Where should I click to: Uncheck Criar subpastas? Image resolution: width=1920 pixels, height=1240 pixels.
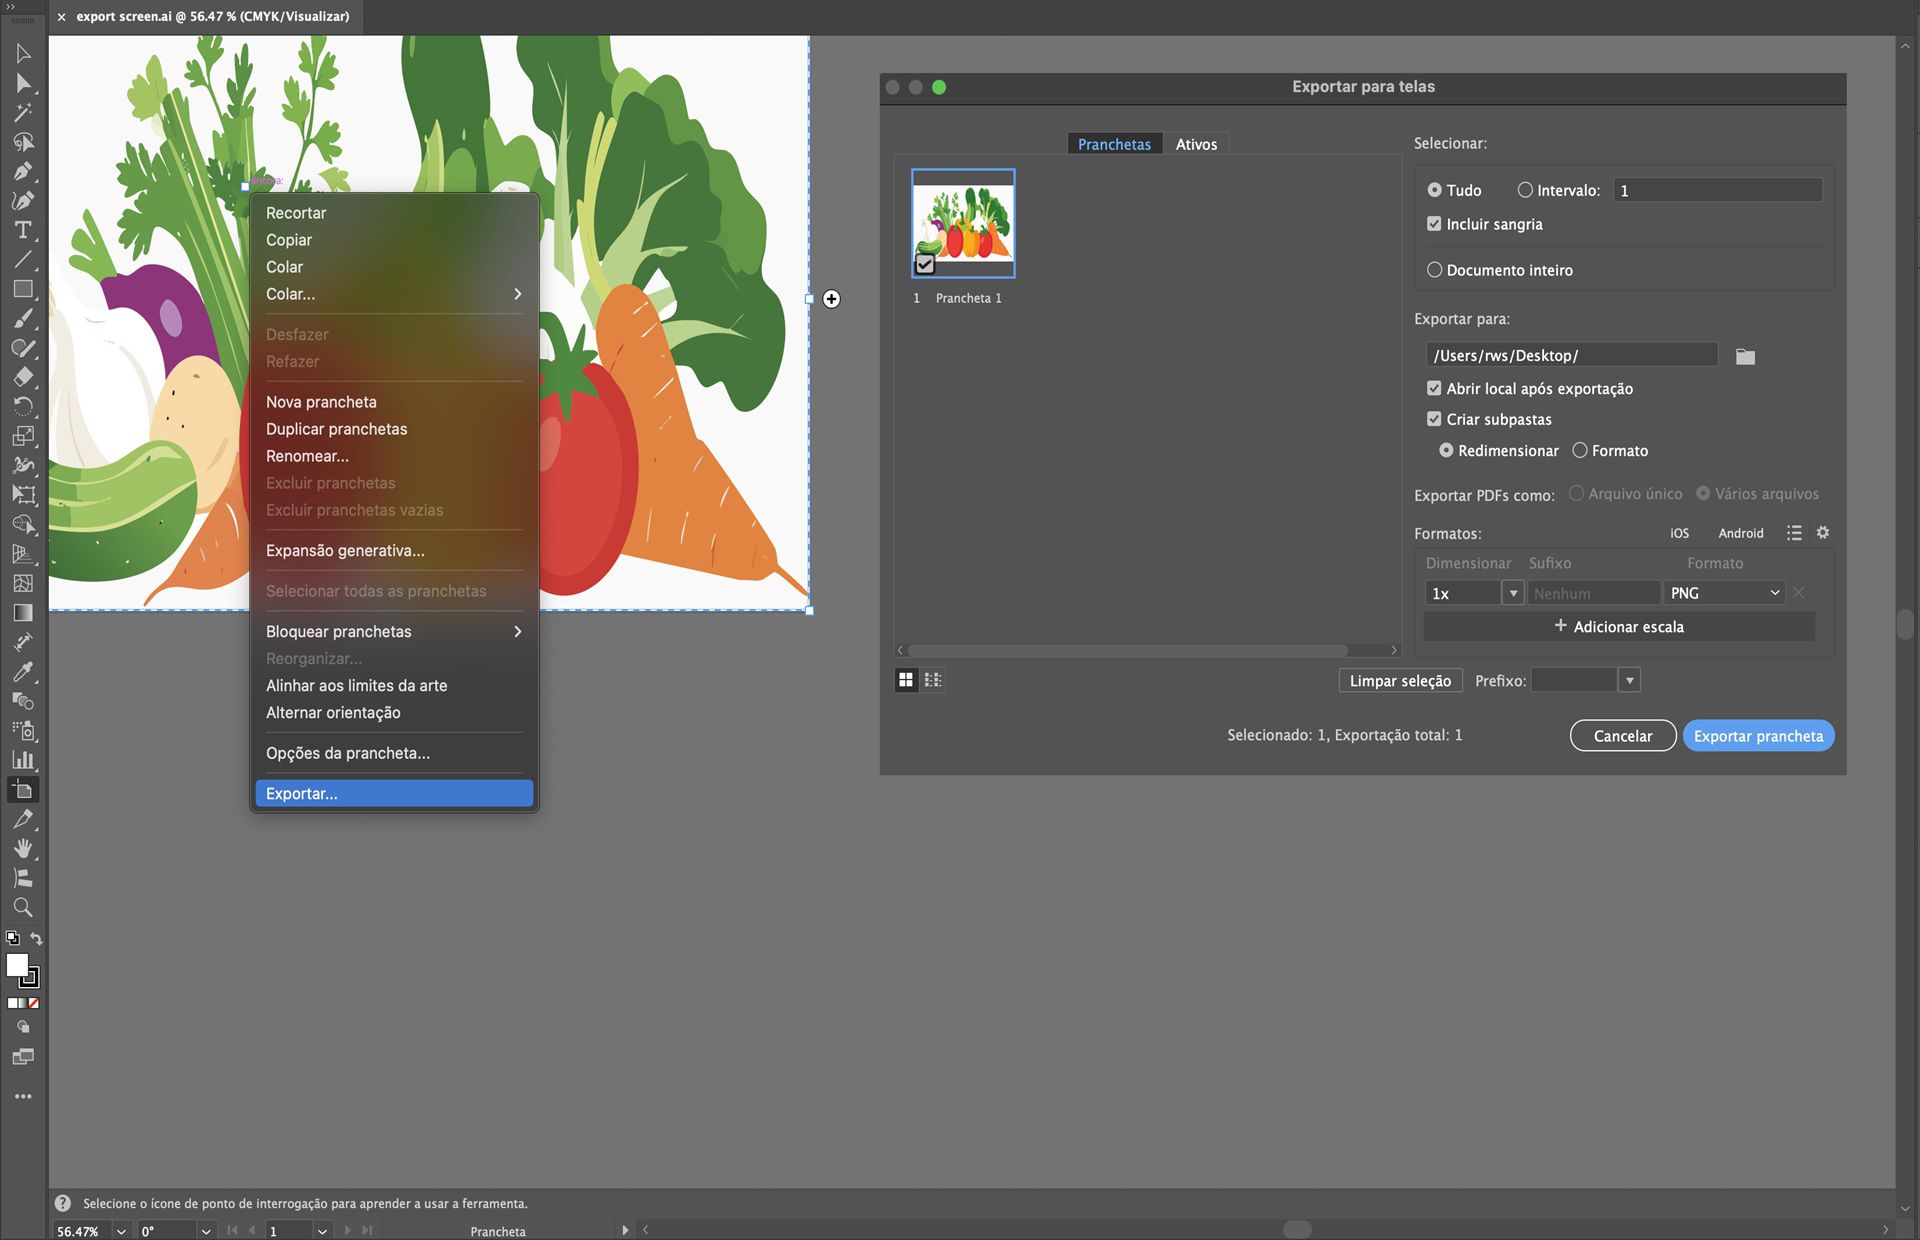[x=1434, y=419]
